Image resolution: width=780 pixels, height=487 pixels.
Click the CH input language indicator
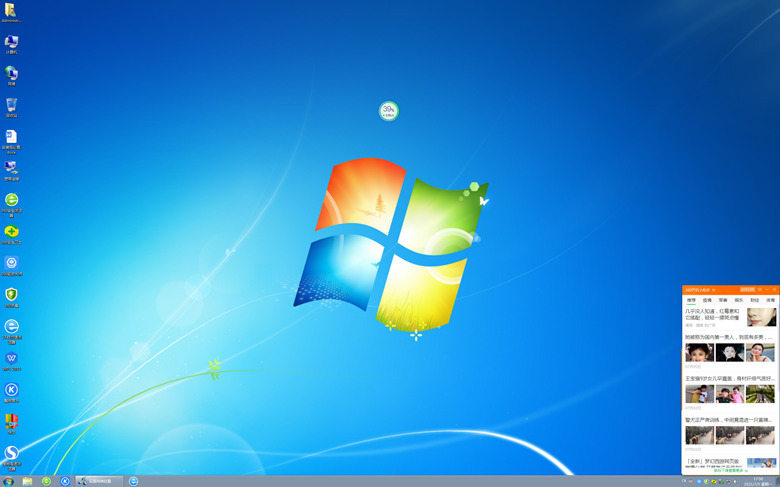tap(684, 481)
